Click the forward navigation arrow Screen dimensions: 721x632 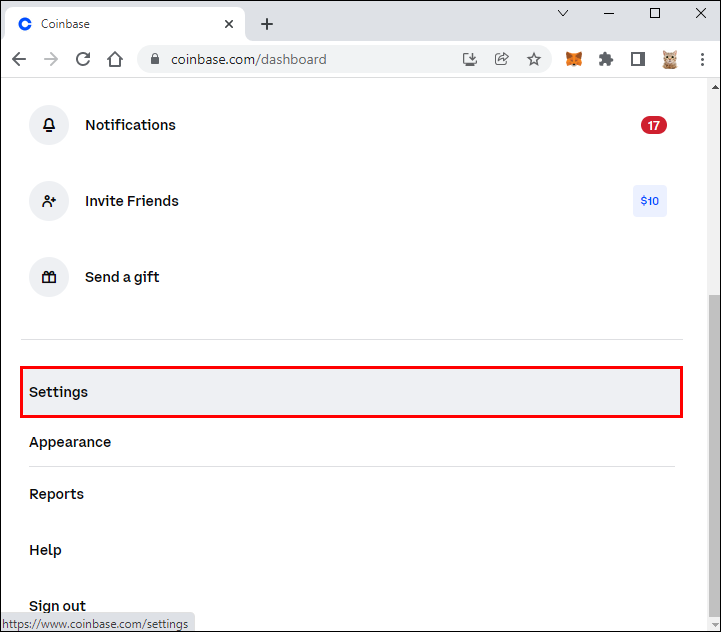click(51, 59)
